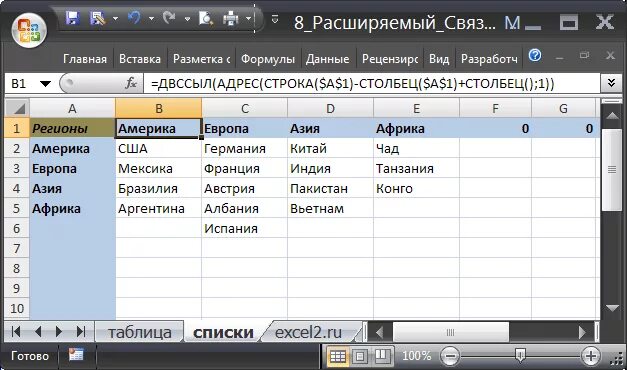The image size is (627, 370).
Task: Open the redo history dropdown
Action: coord(187,18)
